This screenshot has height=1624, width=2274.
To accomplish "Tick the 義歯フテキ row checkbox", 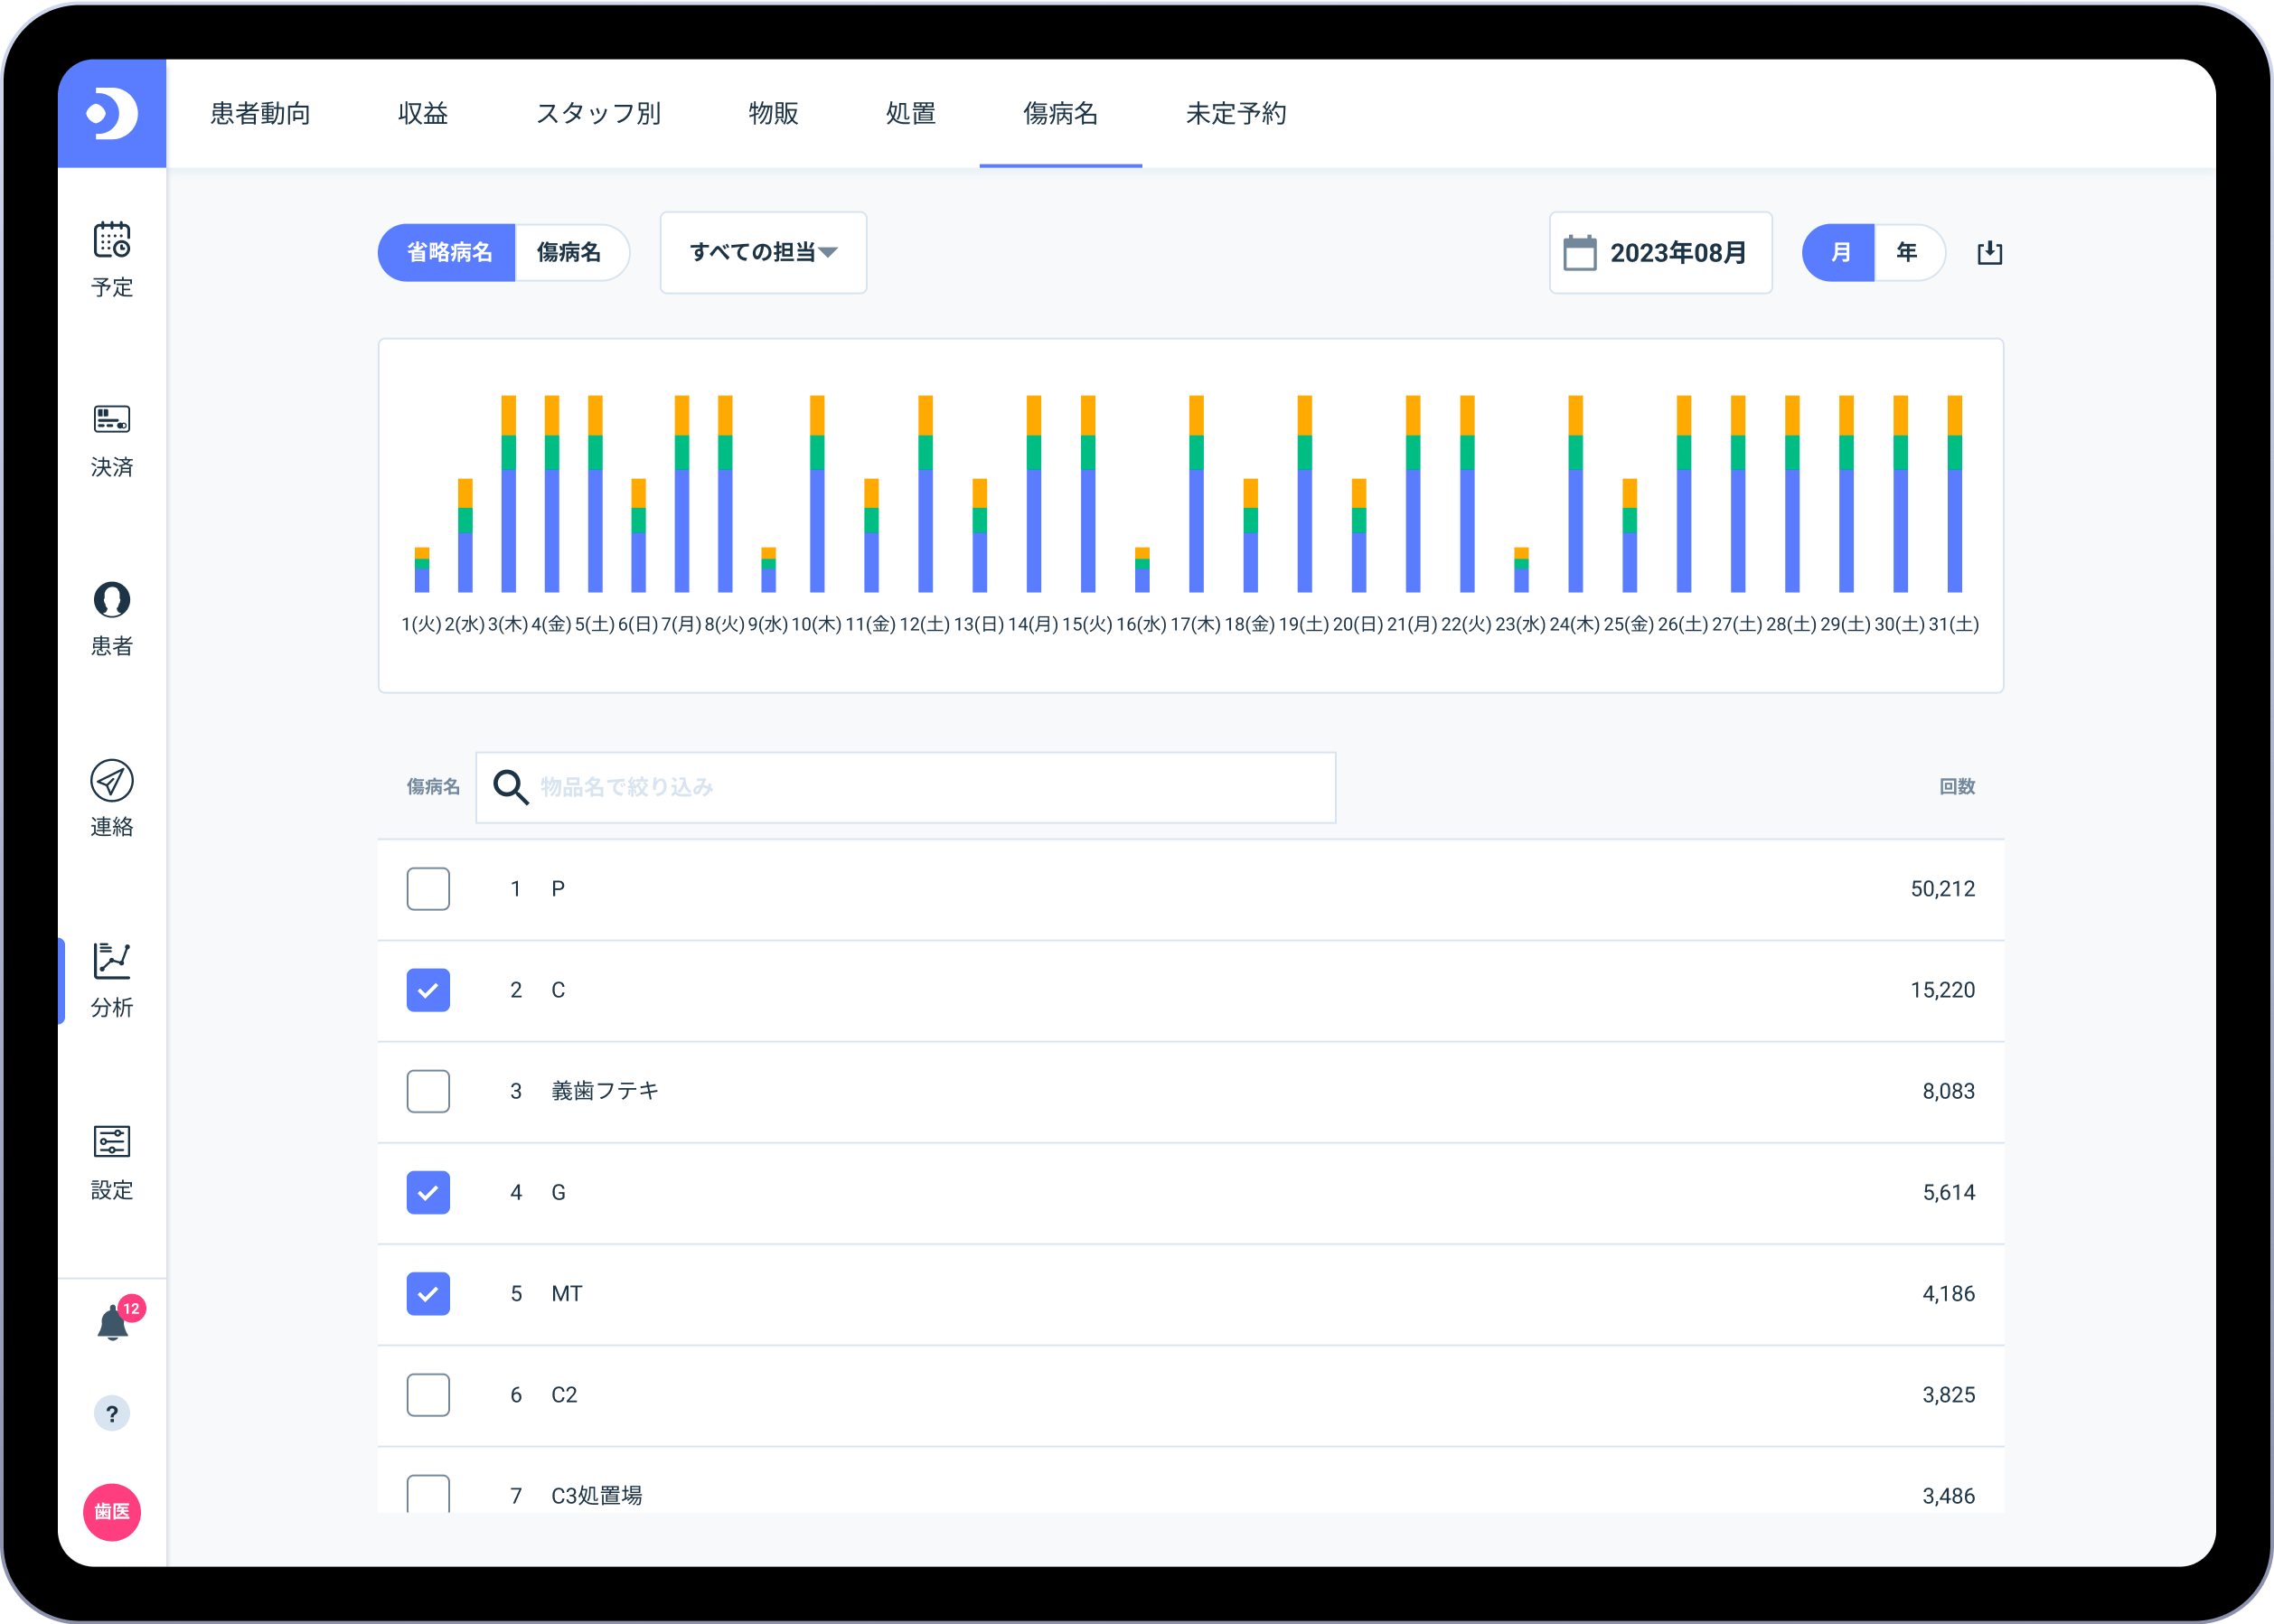I will (428, 1091).
